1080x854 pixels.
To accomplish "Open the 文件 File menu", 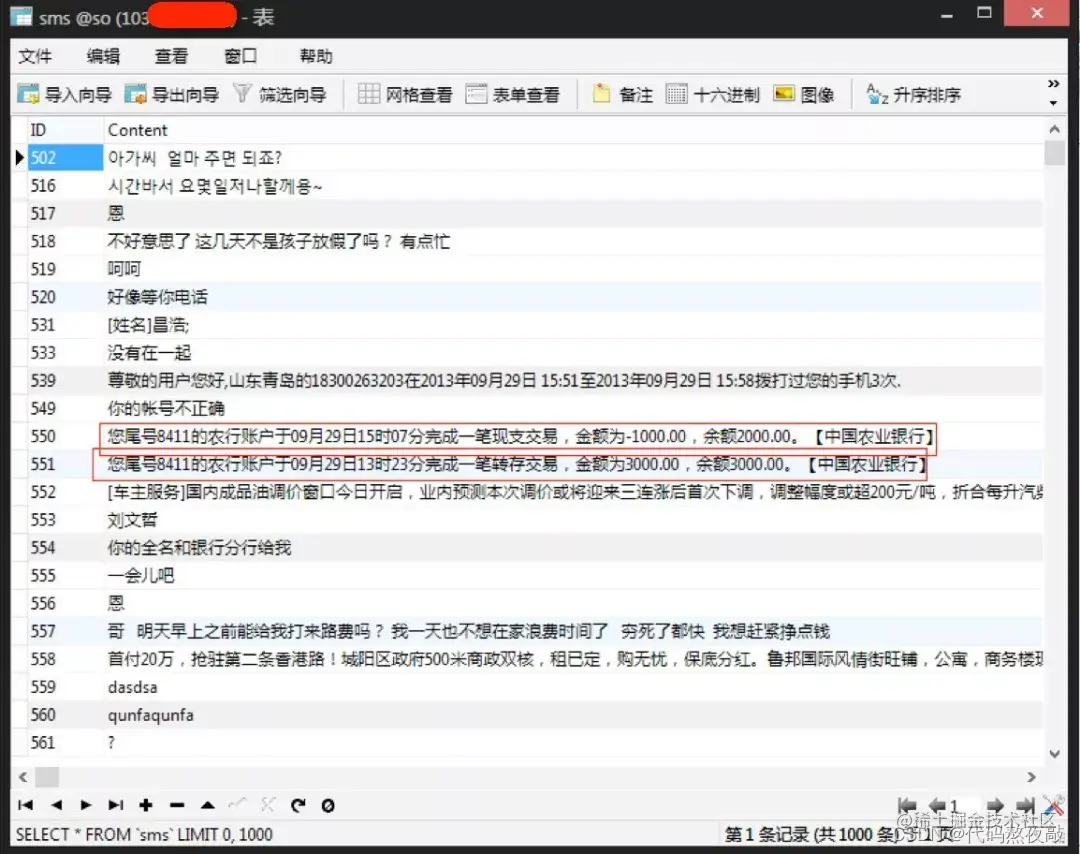I will [35, 56].
